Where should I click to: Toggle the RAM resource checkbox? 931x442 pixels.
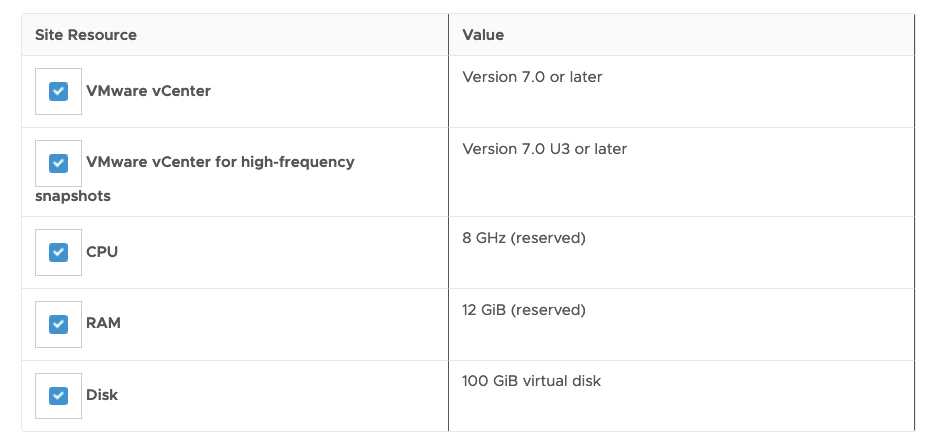58,324
